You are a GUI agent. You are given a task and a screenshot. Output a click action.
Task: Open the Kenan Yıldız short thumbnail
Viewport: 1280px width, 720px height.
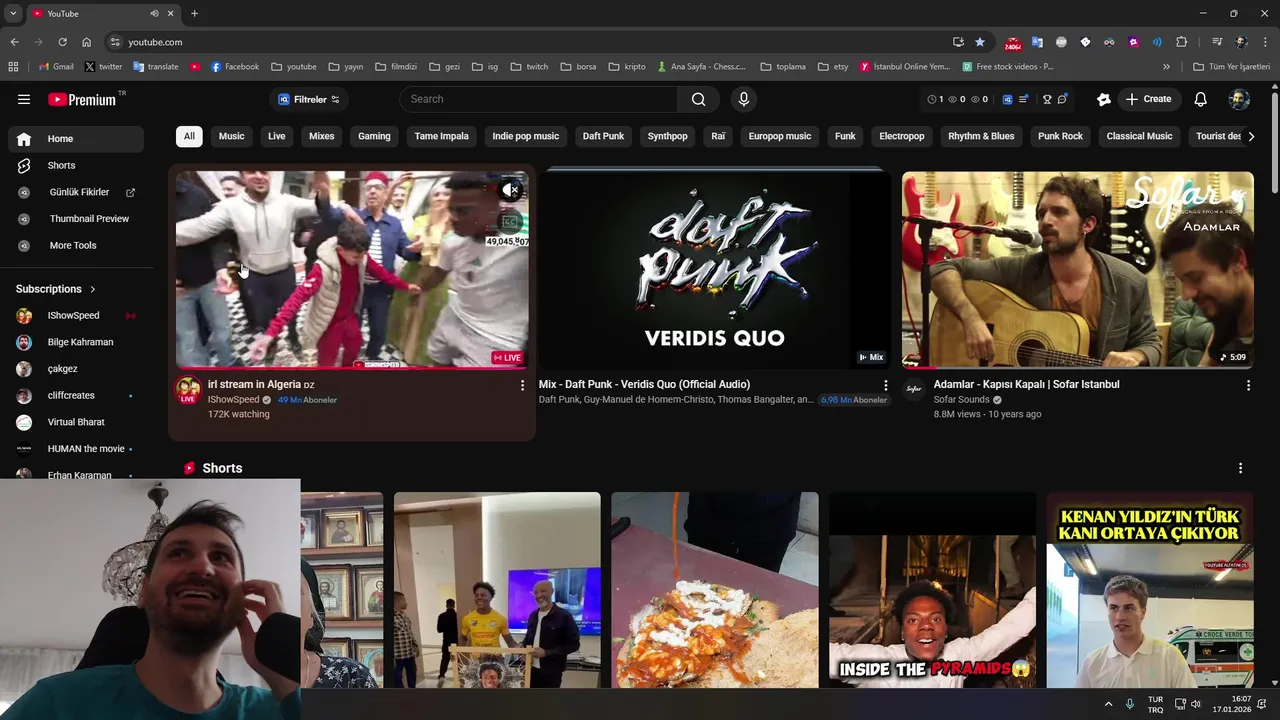point(1150,590)
